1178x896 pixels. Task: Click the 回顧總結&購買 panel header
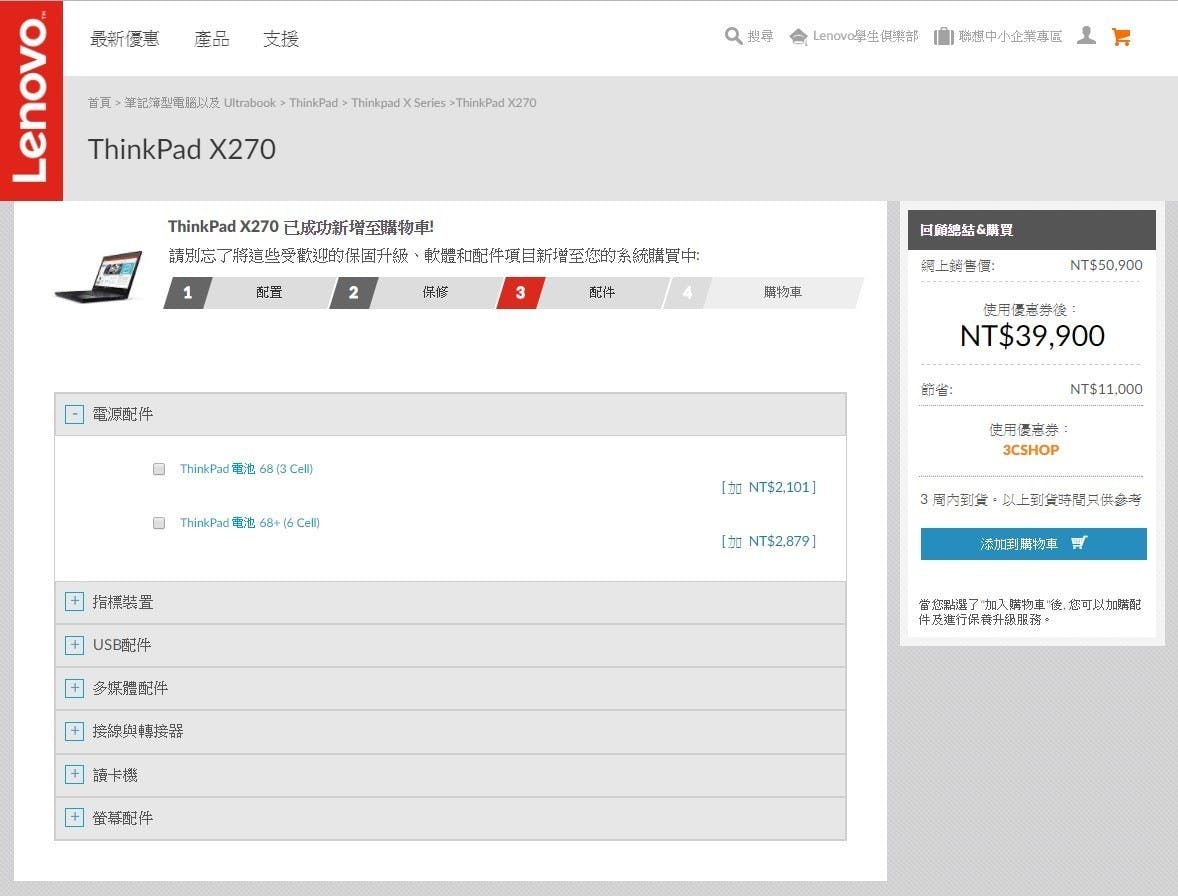(1032, 230)
